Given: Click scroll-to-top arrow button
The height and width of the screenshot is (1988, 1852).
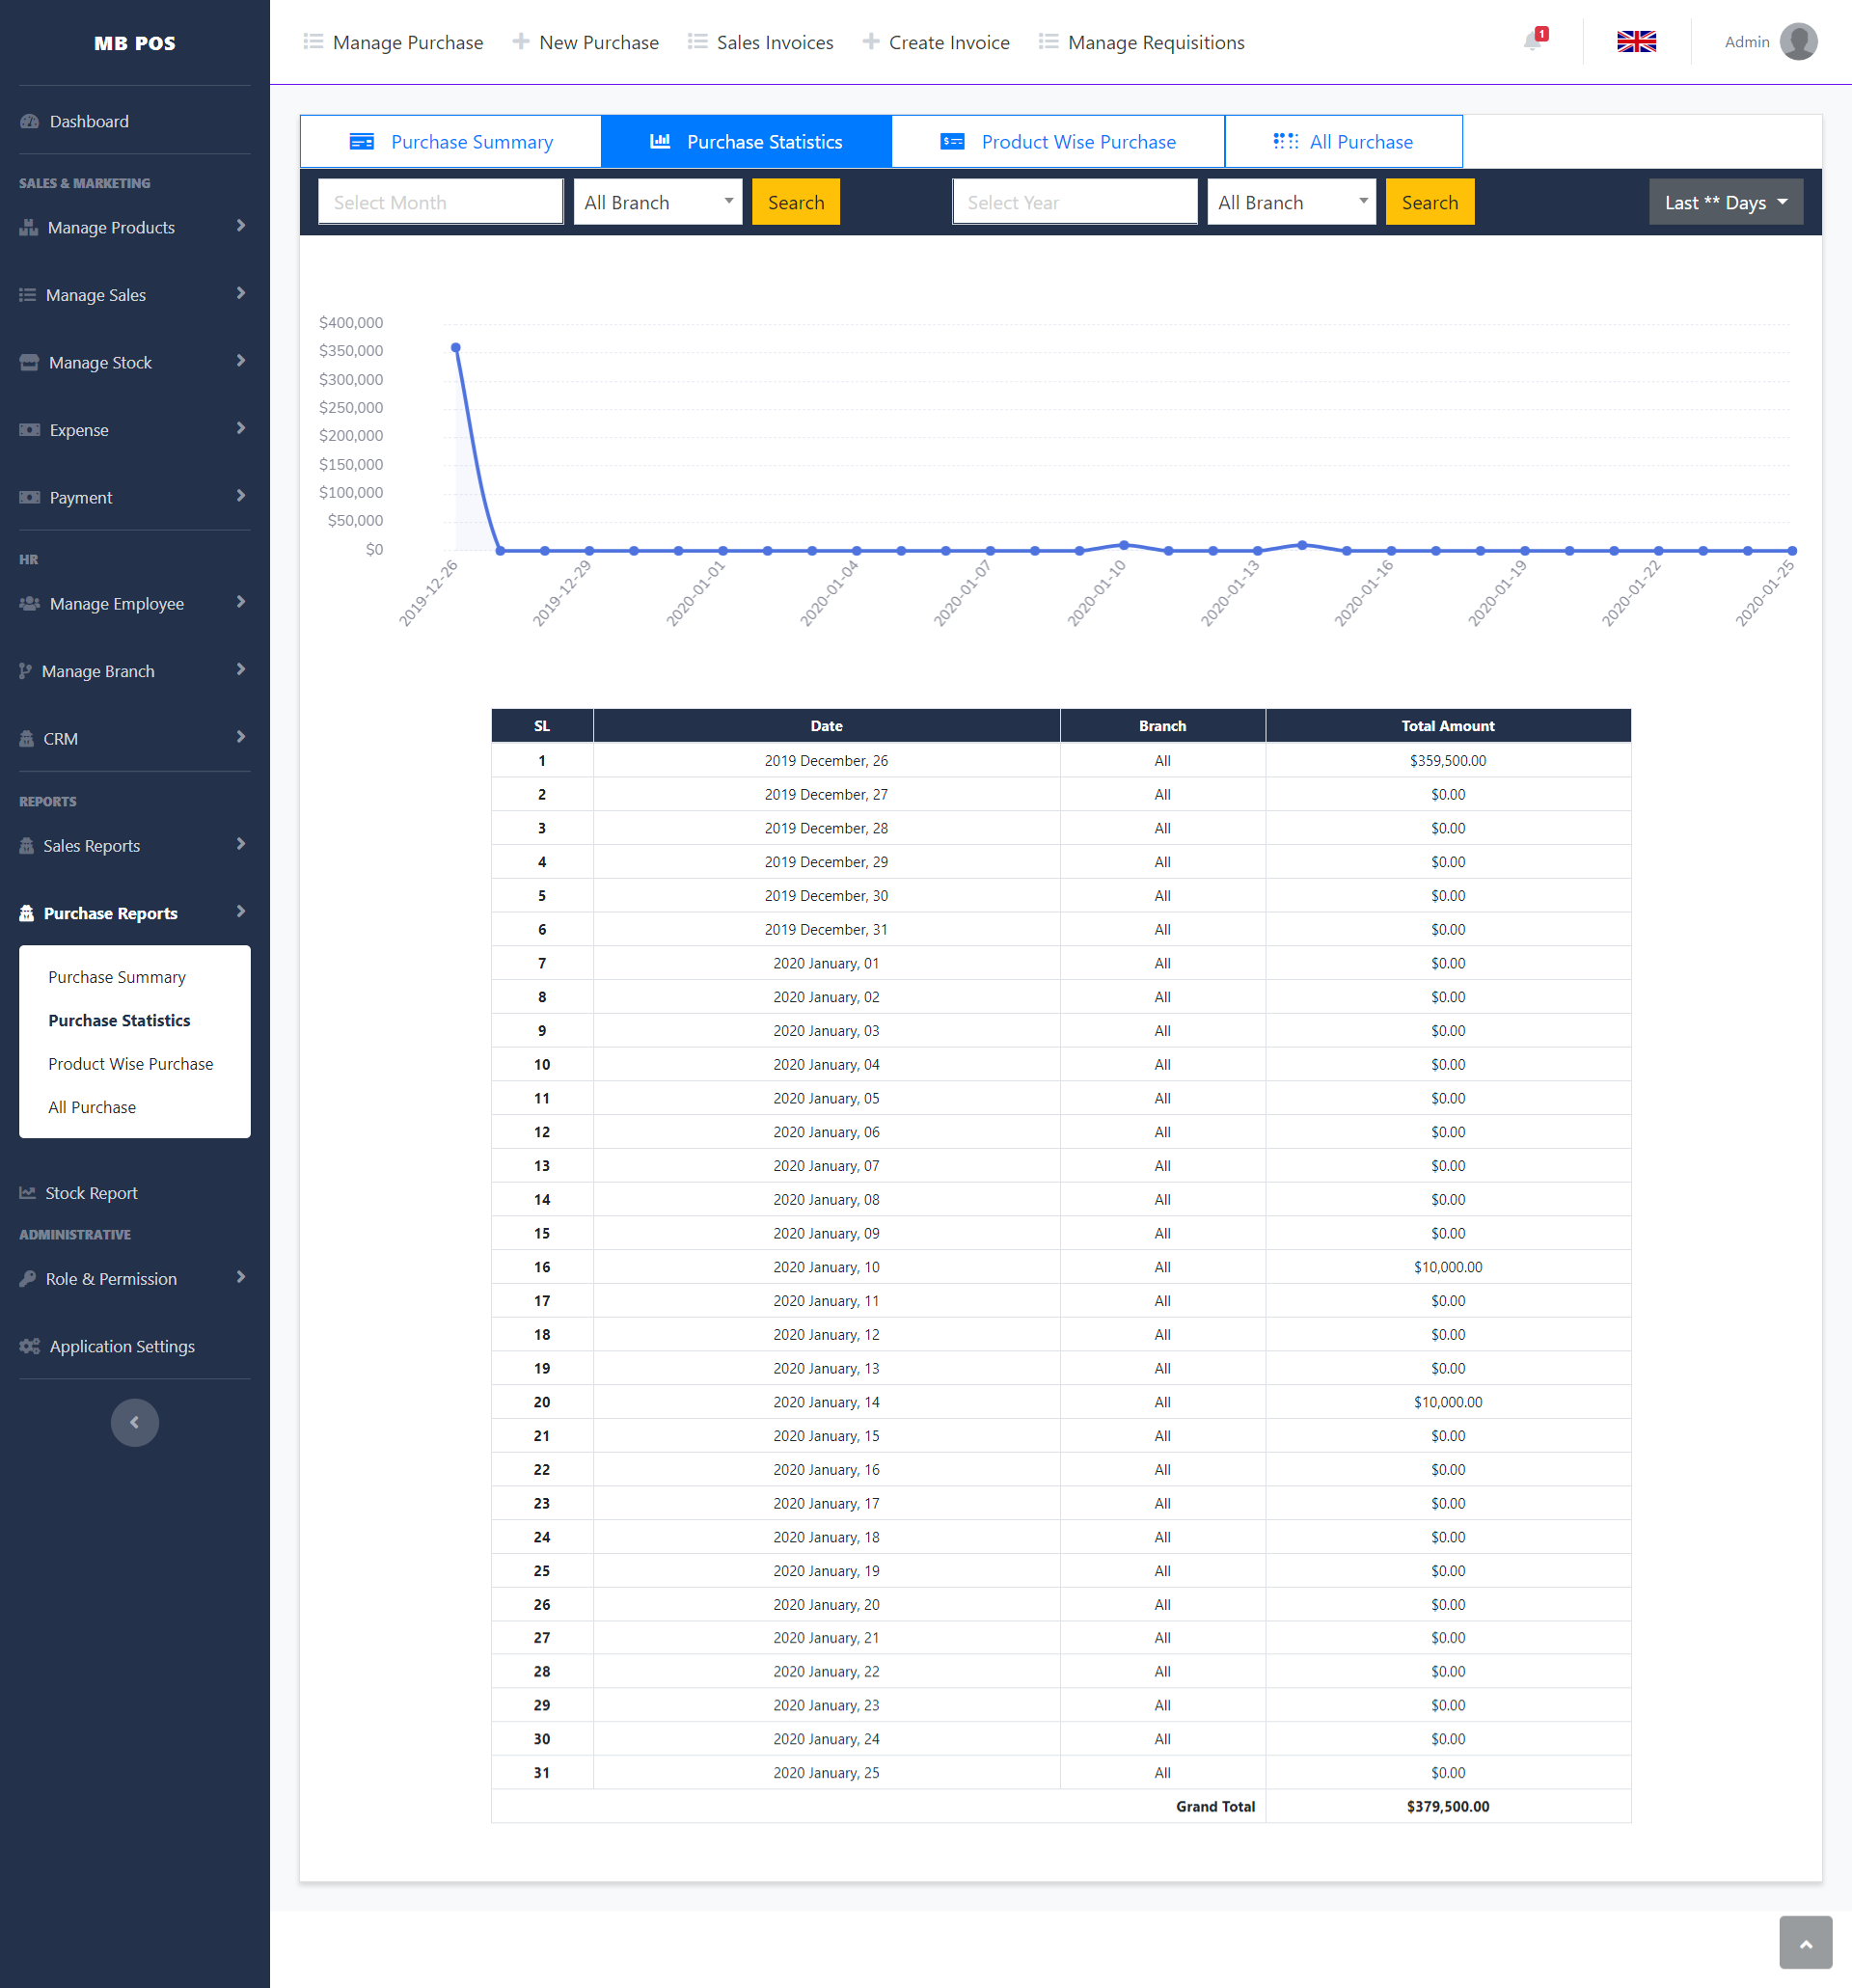Looking at the screenshot, I should coord(1805,1943).
